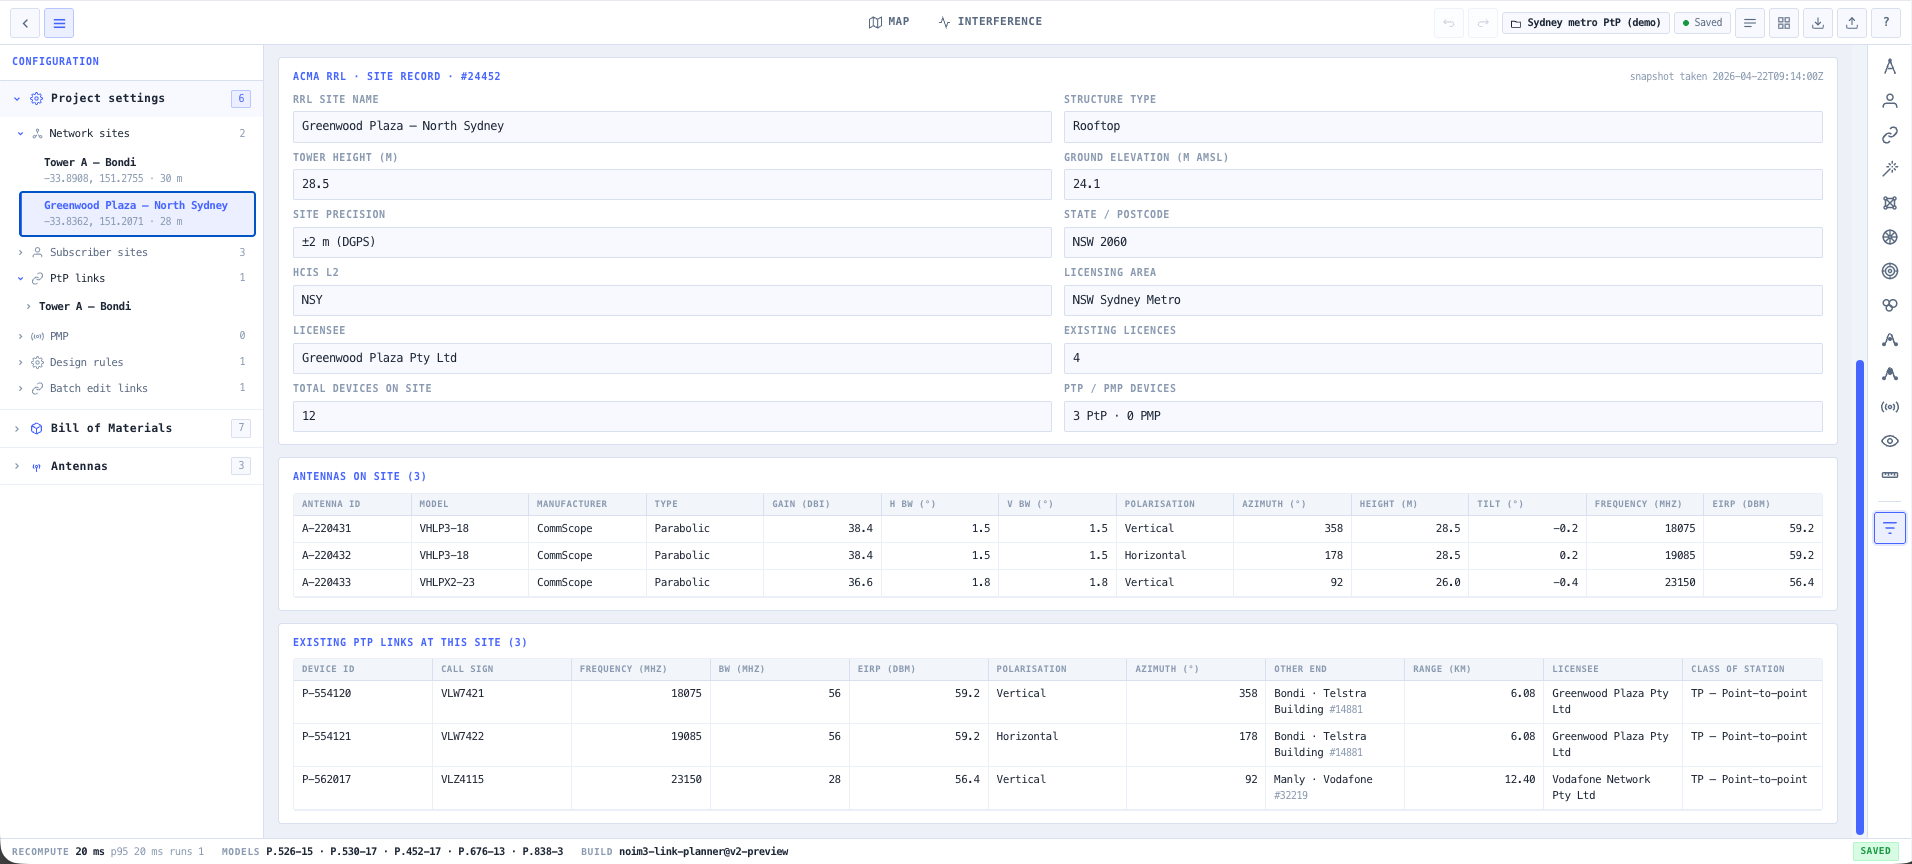The image size is (1912, 864).
Task: Open the Sydney metro PtP (demo) project
Action: coord(1585,23)
